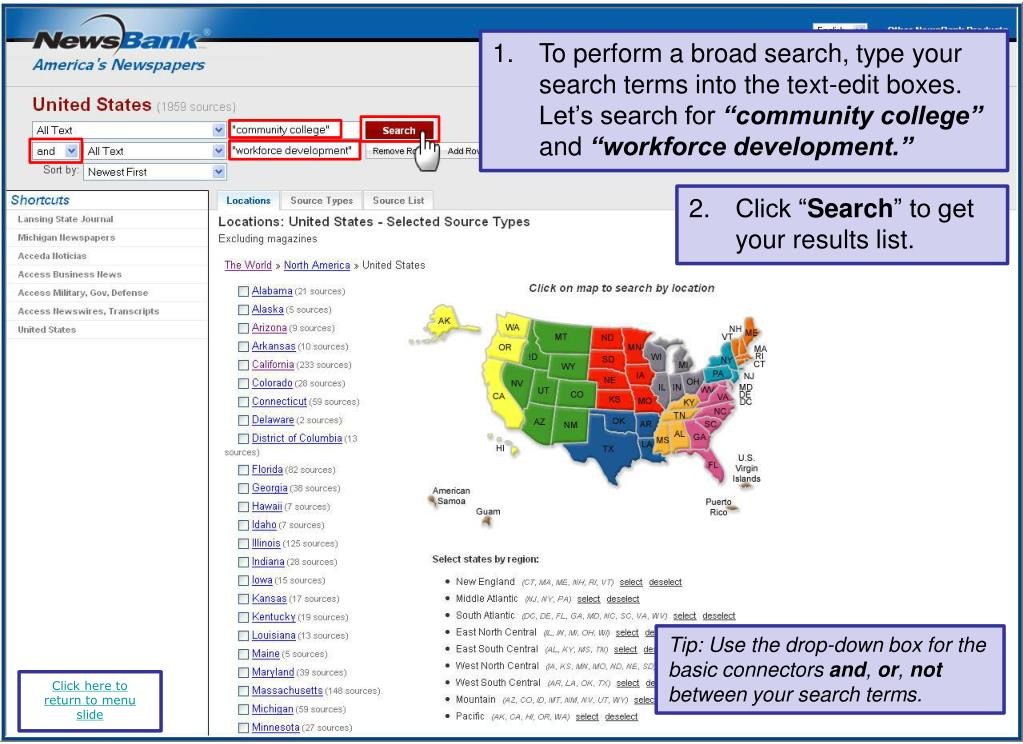Open the Idaho state link

point(264,524)
